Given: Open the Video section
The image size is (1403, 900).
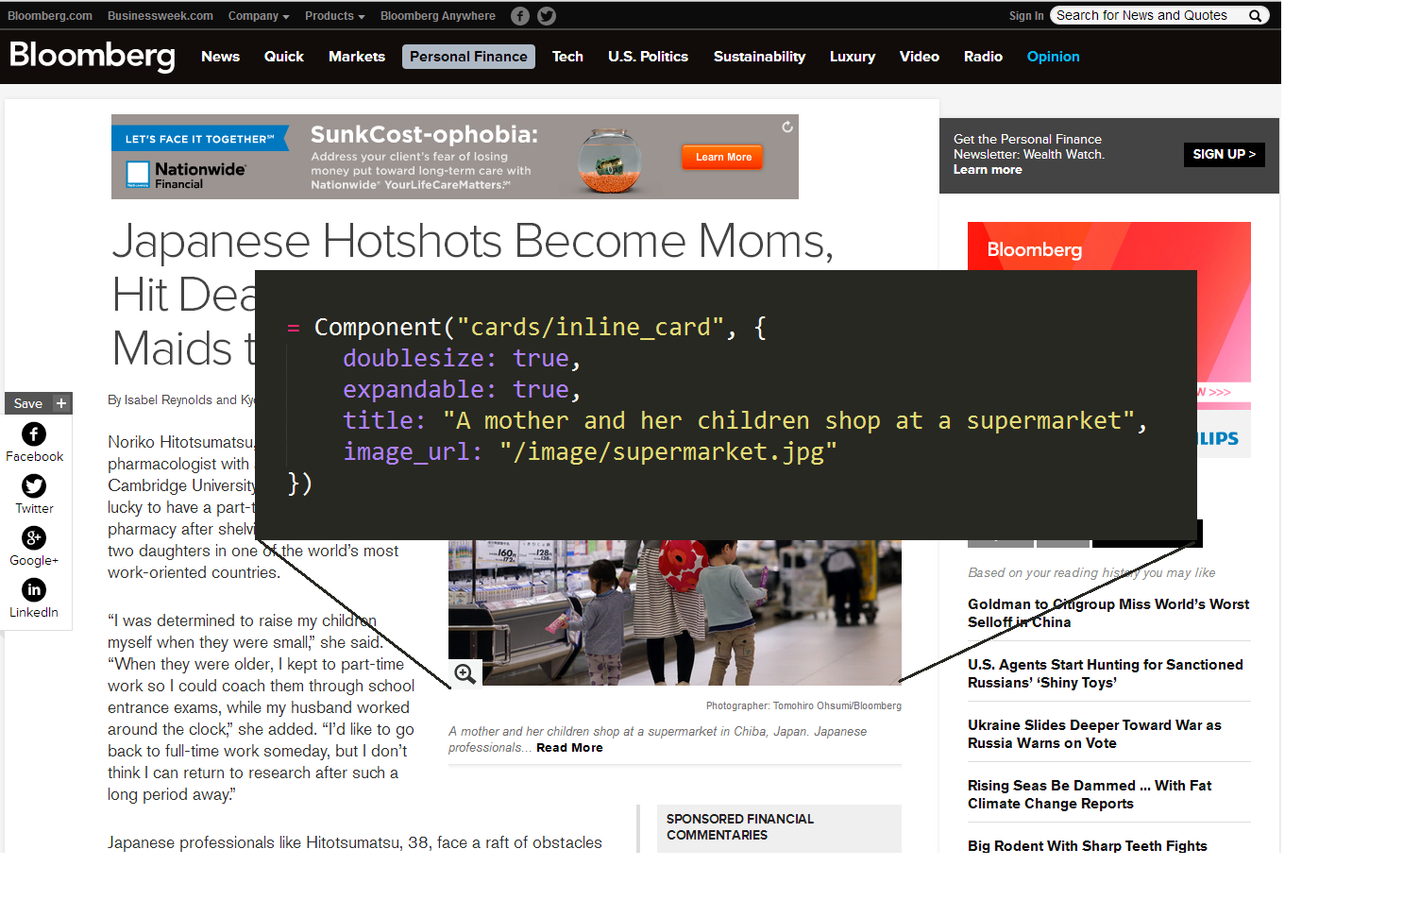Looking at the screenshot, I should tap(919, 57).
